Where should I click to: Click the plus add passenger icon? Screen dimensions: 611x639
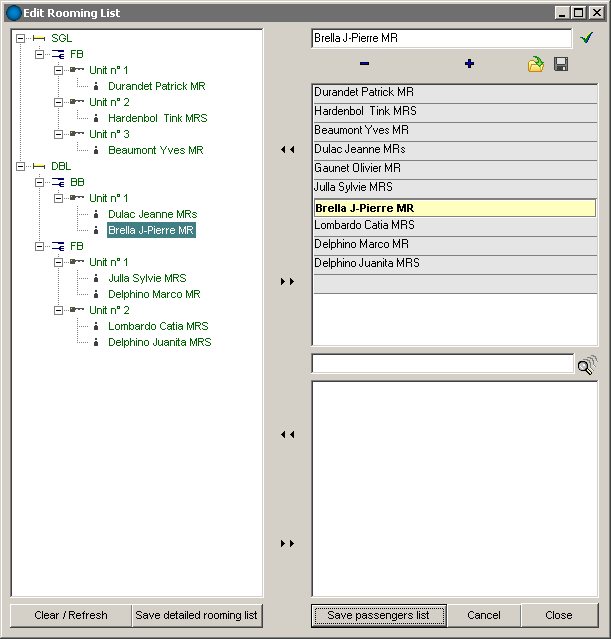pos(469,64)
